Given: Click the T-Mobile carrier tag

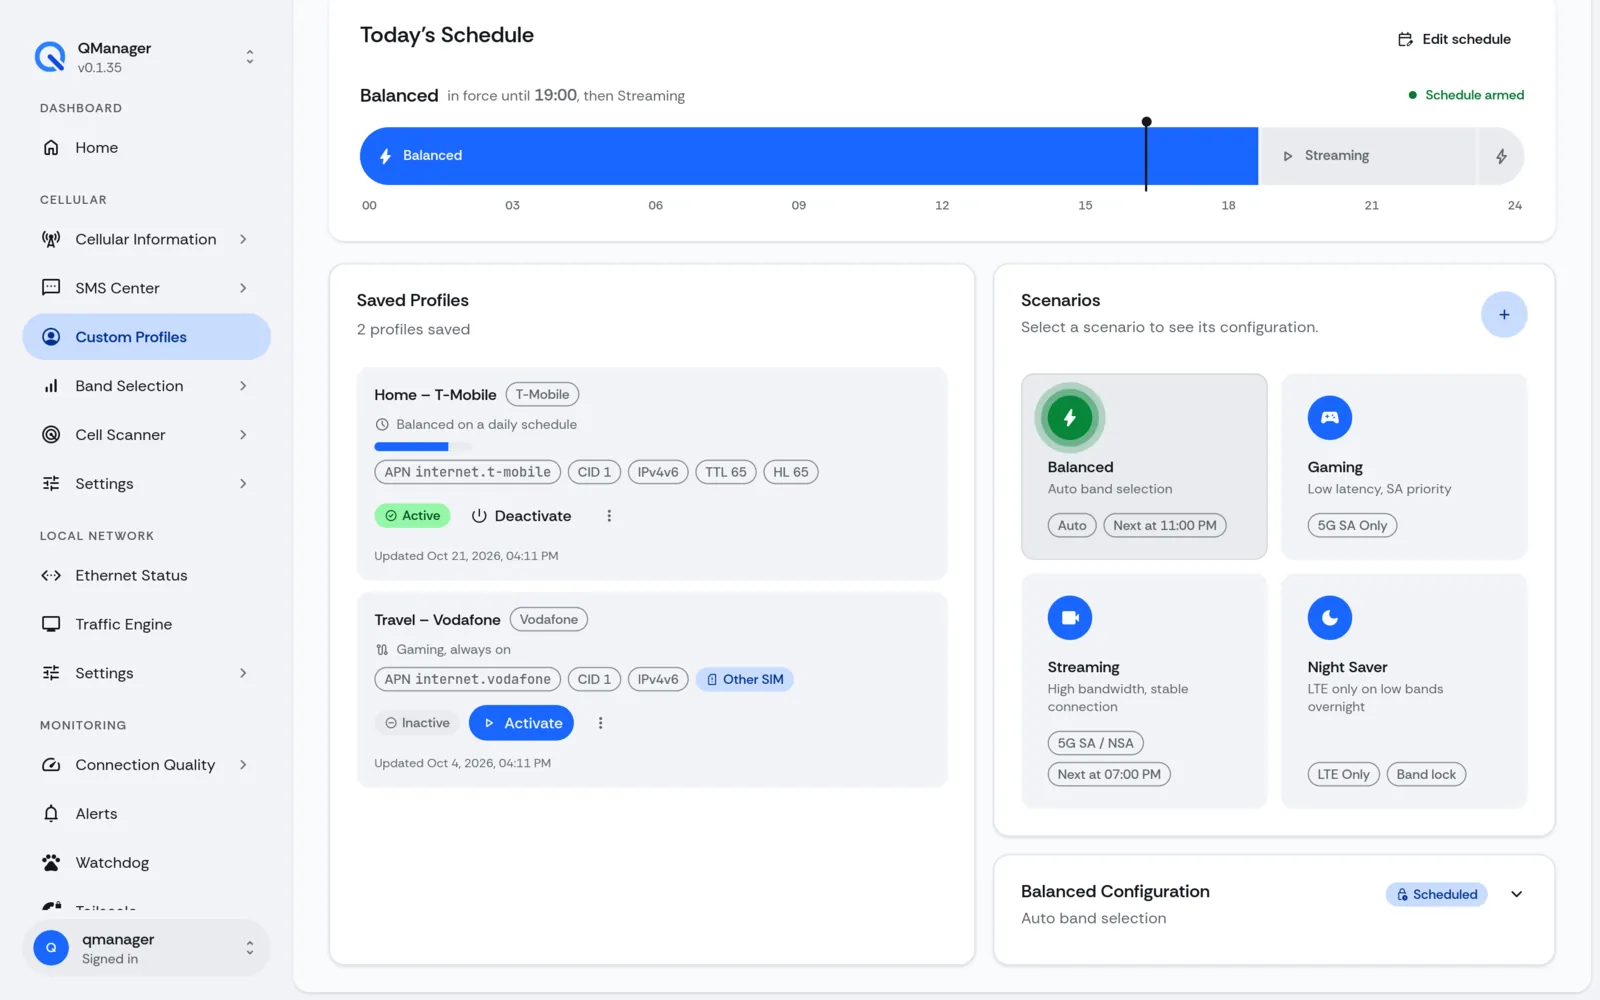Looking at the screenshot, I should point(542,394).
